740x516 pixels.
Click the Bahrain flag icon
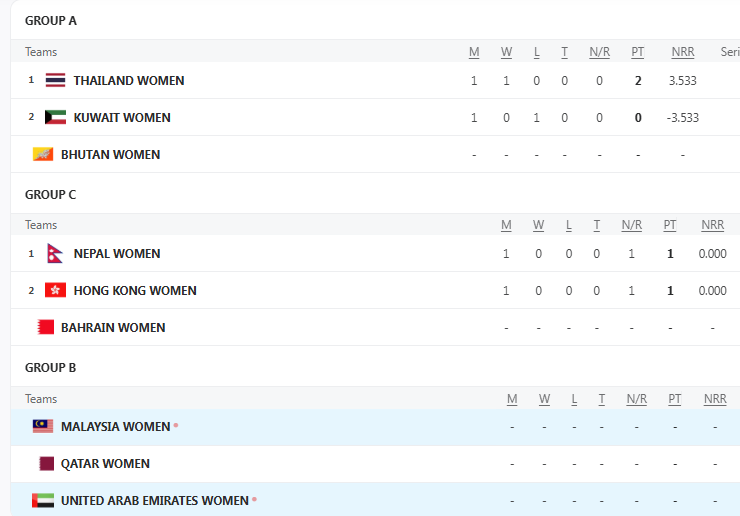[45, 327]
